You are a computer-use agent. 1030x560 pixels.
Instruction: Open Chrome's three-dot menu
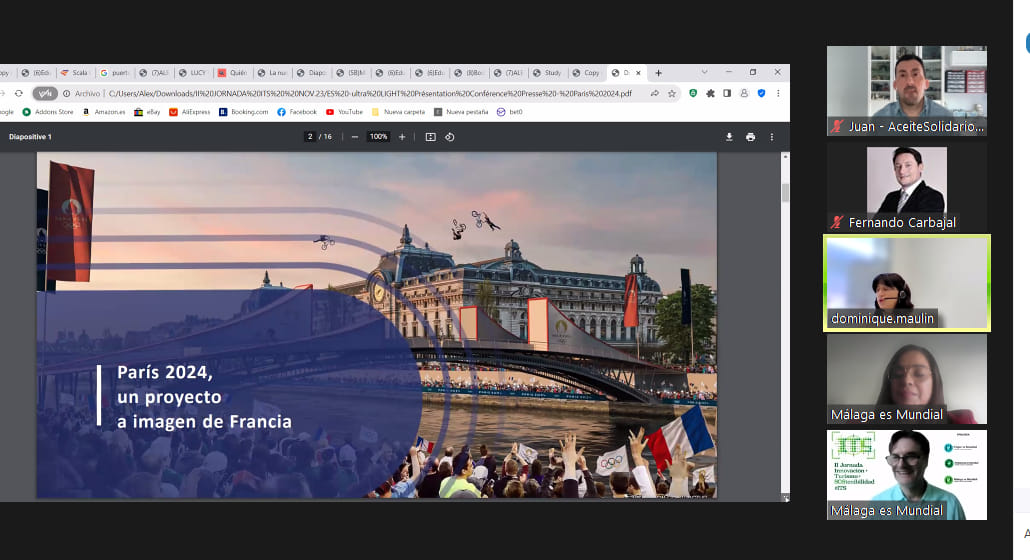(x=778, y=94)
